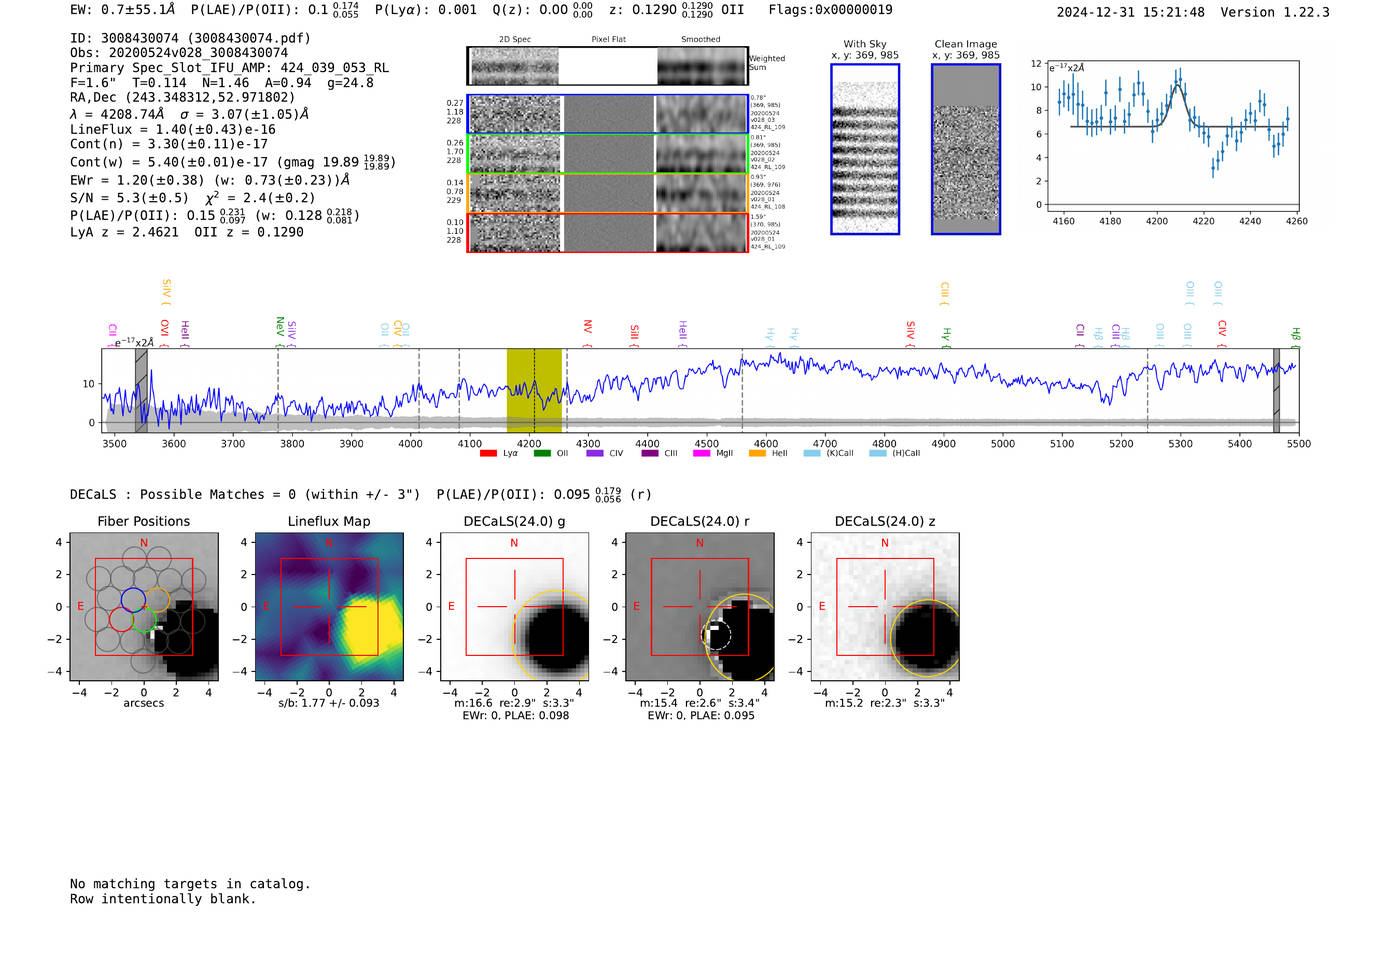1400x953 pixels.
Task: Click the magenta MgII legend swatch
Action: [701, 454]
